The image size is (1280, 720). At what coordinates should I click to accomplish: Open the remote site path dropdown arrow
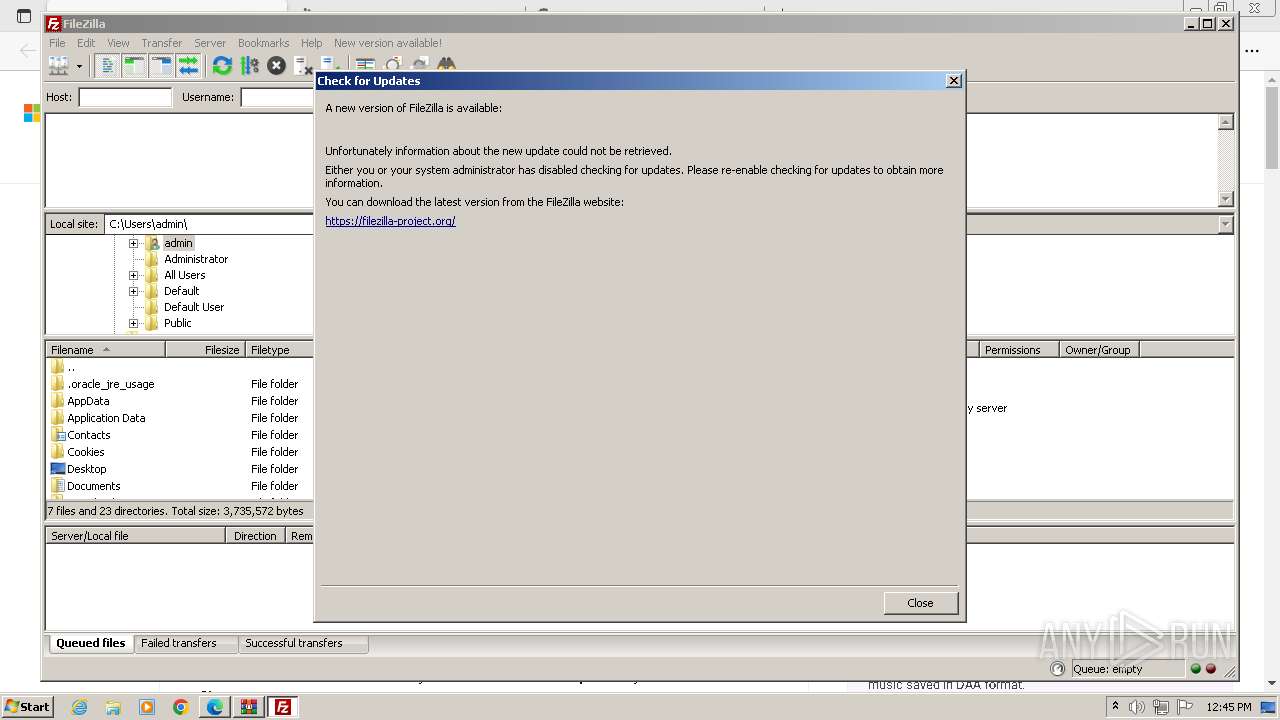click(1225, 224)
